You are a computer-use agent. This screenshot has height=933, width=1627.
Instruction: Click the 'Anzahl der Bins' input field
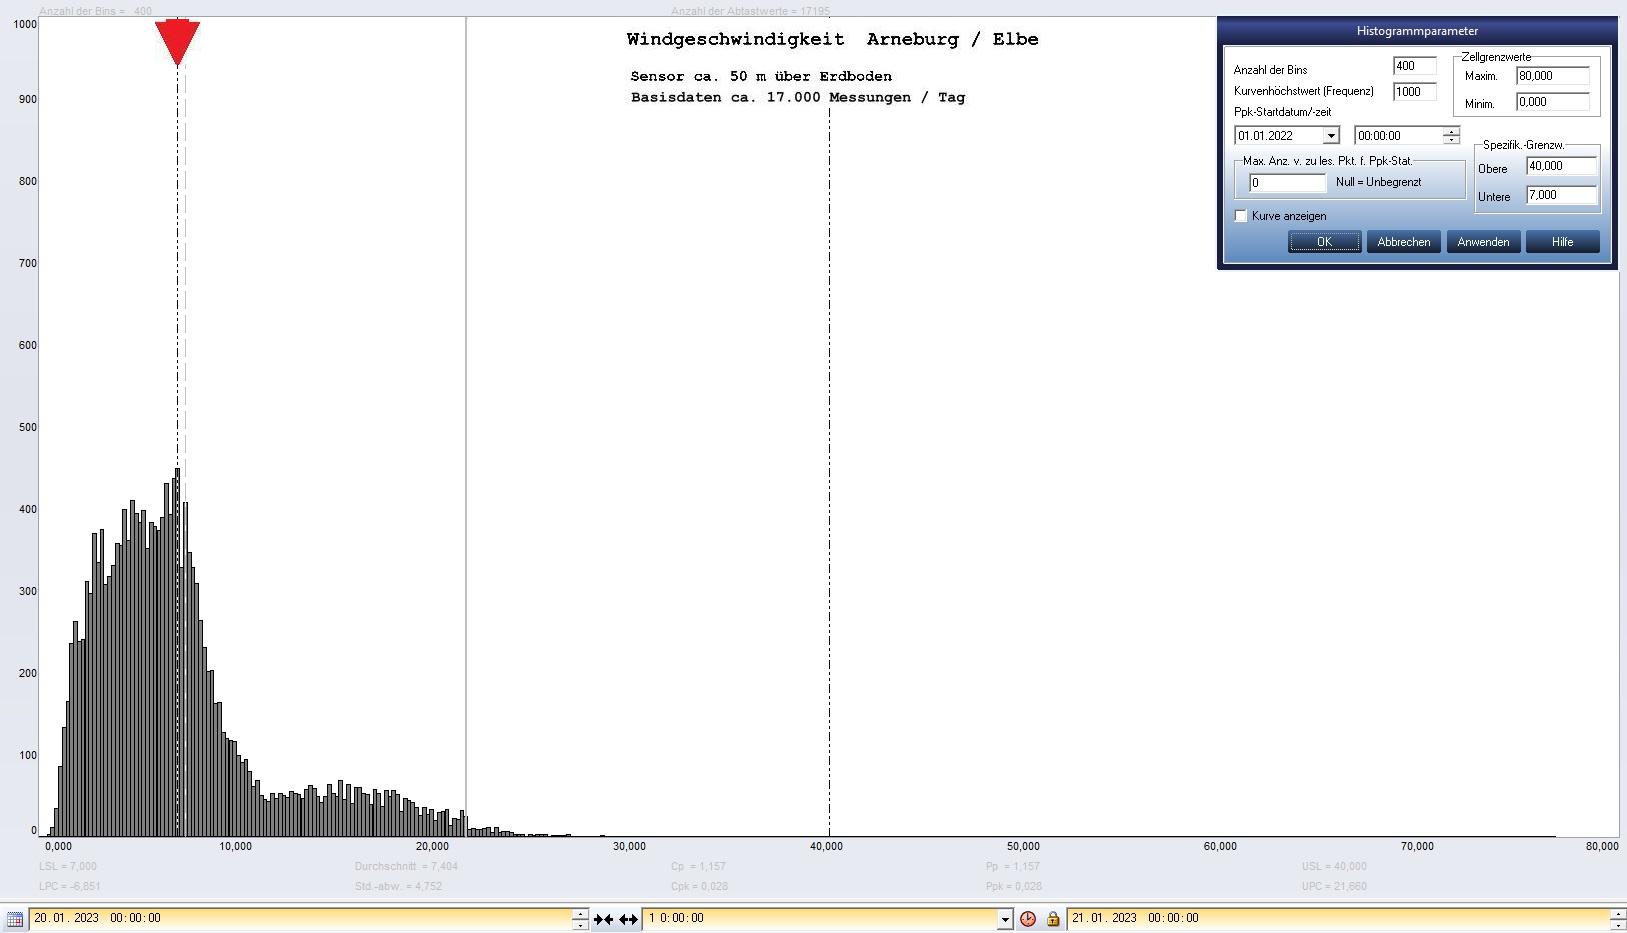[x=1414, y=67]
